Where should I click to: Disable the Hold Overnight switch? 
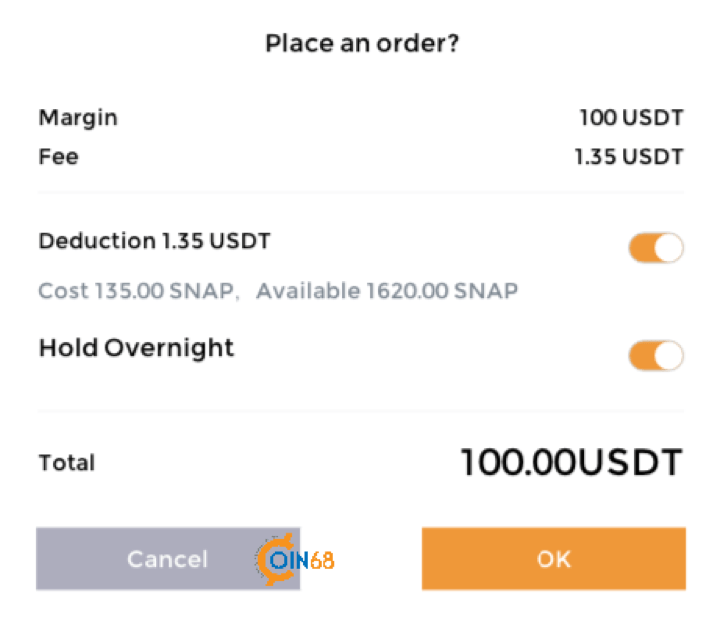(656, 355)
